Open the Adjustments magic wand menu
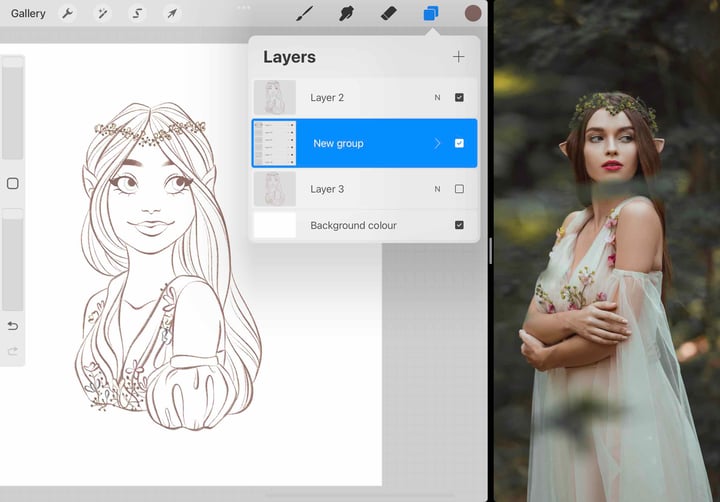 (x=102, y=13)
